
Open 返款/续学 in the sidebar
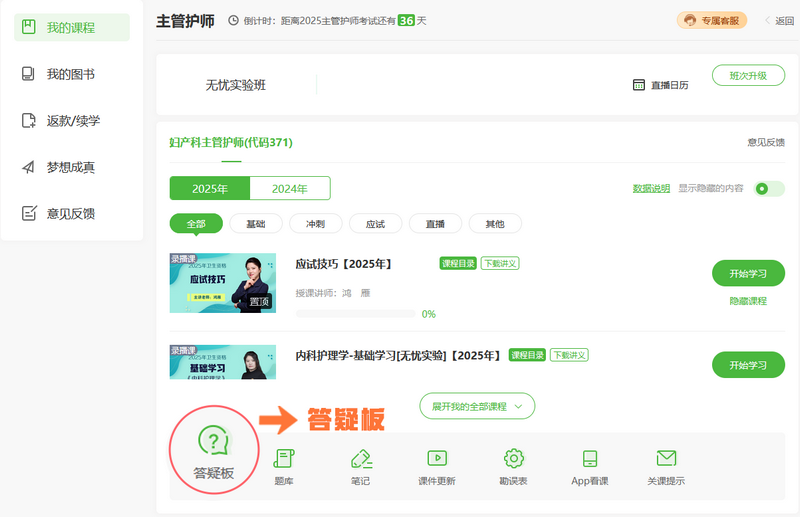click(x=73, y=120)
